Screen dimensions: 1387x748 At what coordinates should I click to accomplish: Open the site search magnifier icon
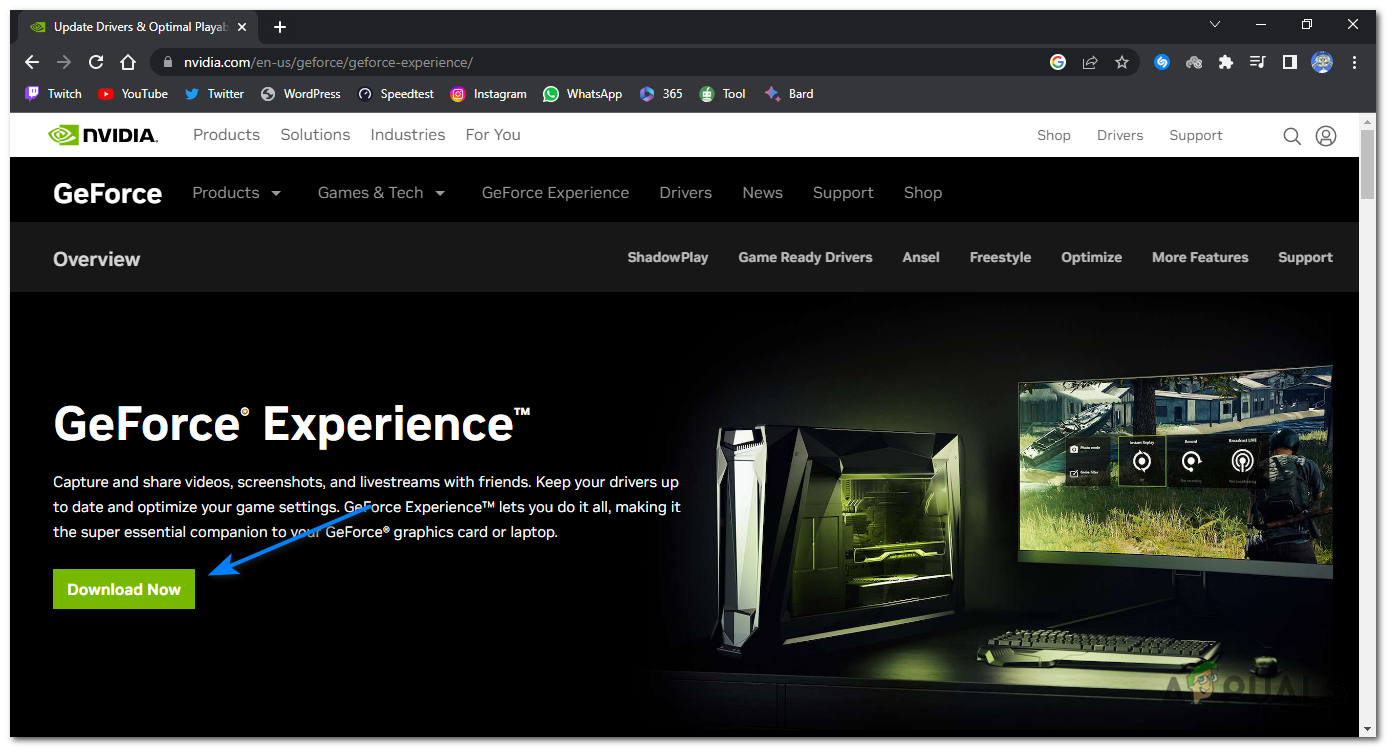click(x=1292, y=135)
